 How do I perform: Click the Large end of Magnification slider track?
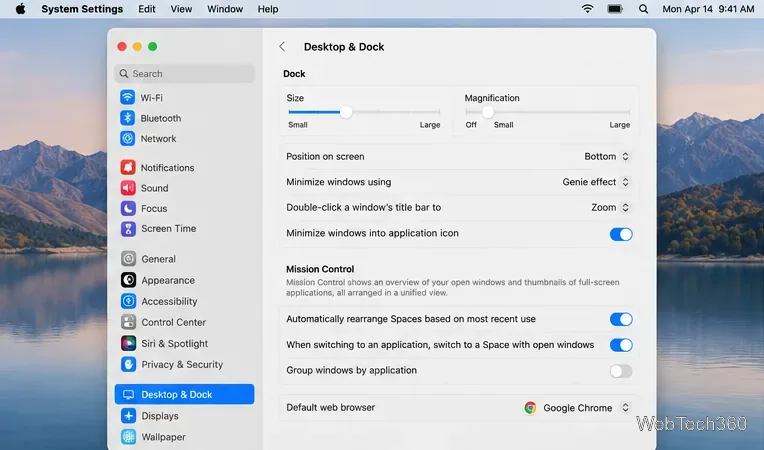coord(628,112)
